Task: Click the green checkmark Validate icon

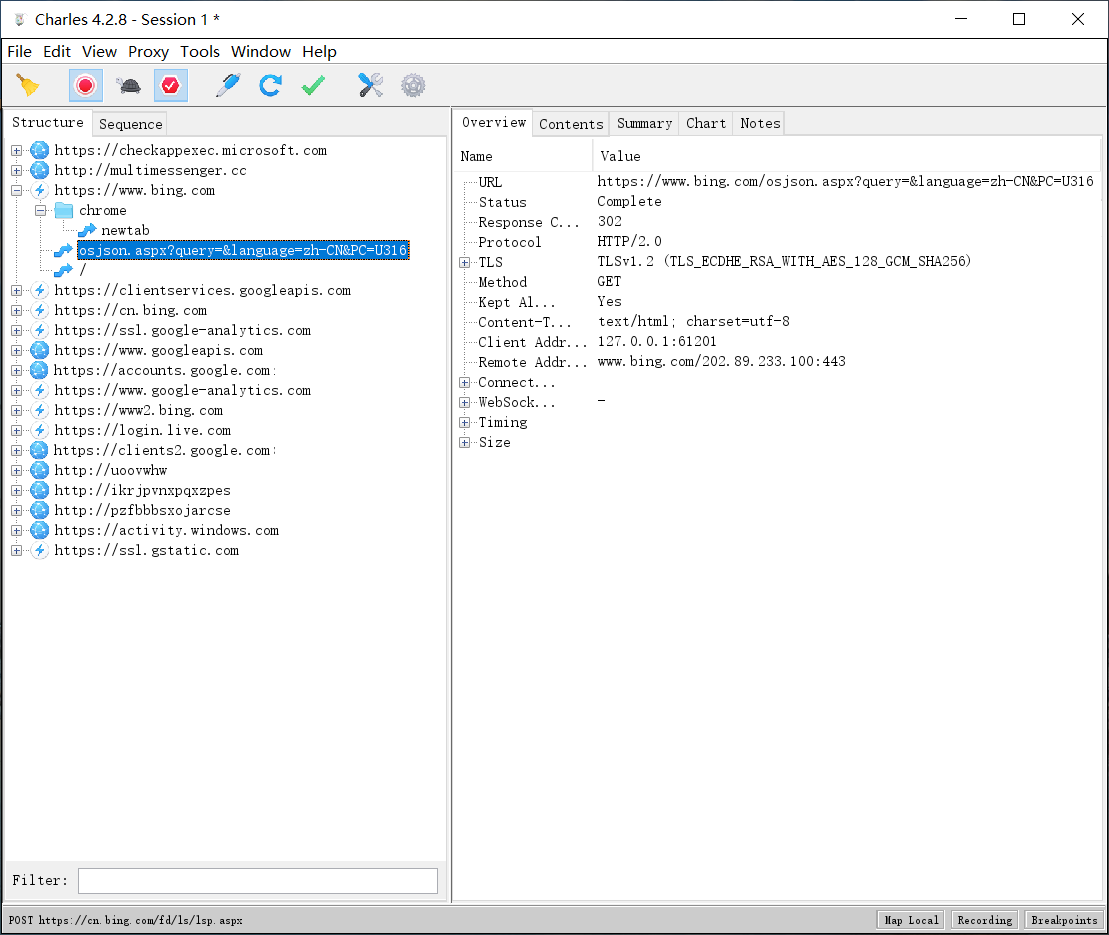Action: coord(313,86)
